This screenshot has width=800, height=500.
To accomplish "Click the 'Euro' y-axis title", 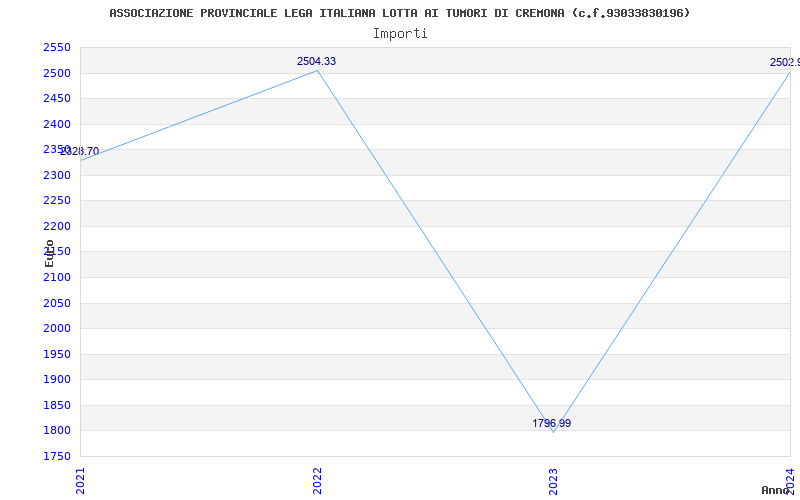I will tap(49, 253).
